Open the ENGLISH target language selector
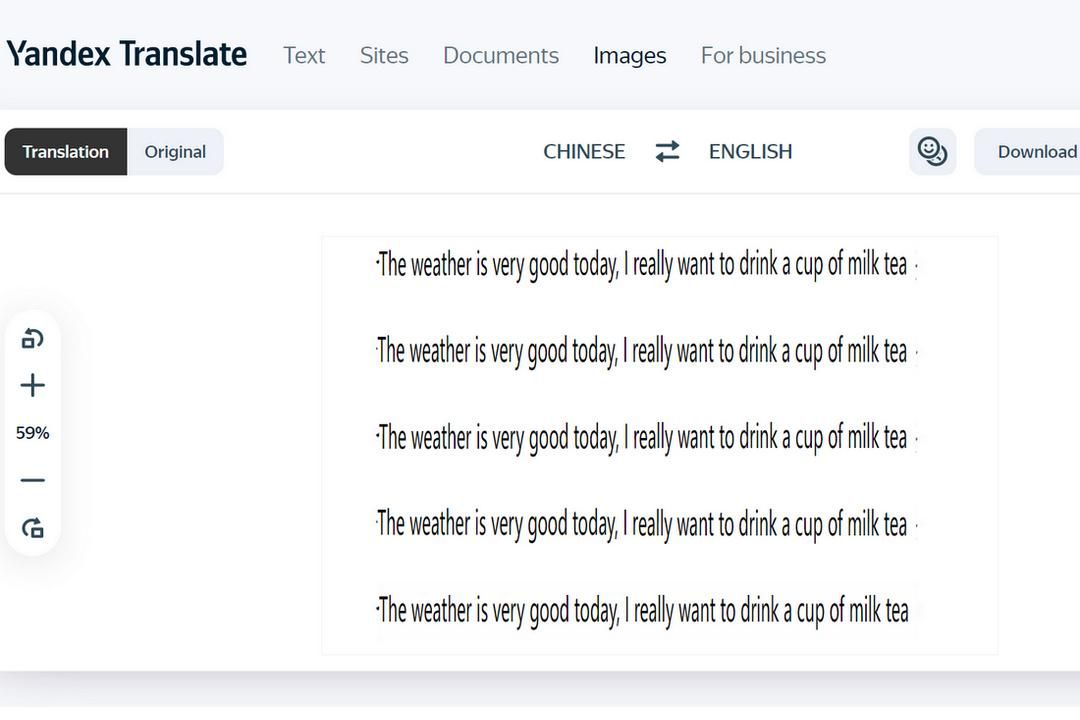Screen dimensions: 1080x720 [750, 152]
